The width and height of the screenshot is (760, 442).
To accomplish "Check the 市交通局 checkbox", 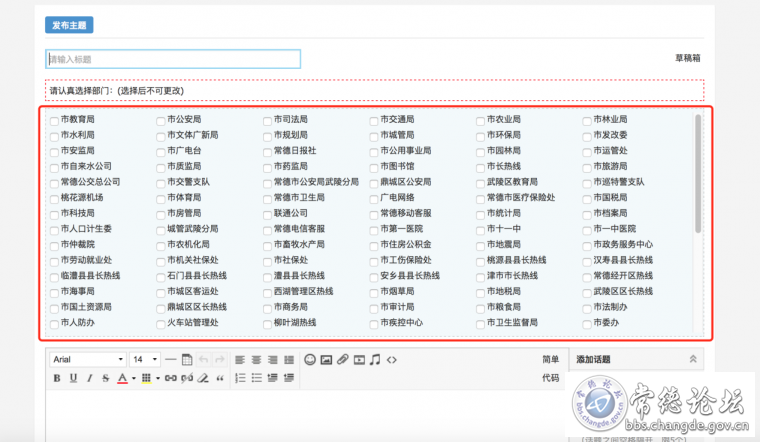I will (x=374, y=121).
